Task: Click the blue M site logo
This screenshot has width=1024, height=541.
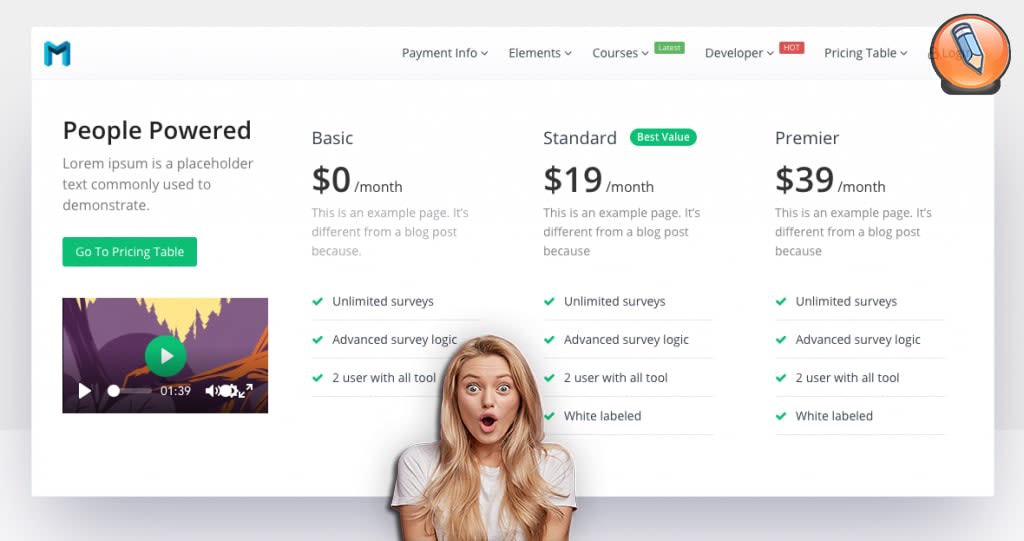Action: click(x=57, y=53)
